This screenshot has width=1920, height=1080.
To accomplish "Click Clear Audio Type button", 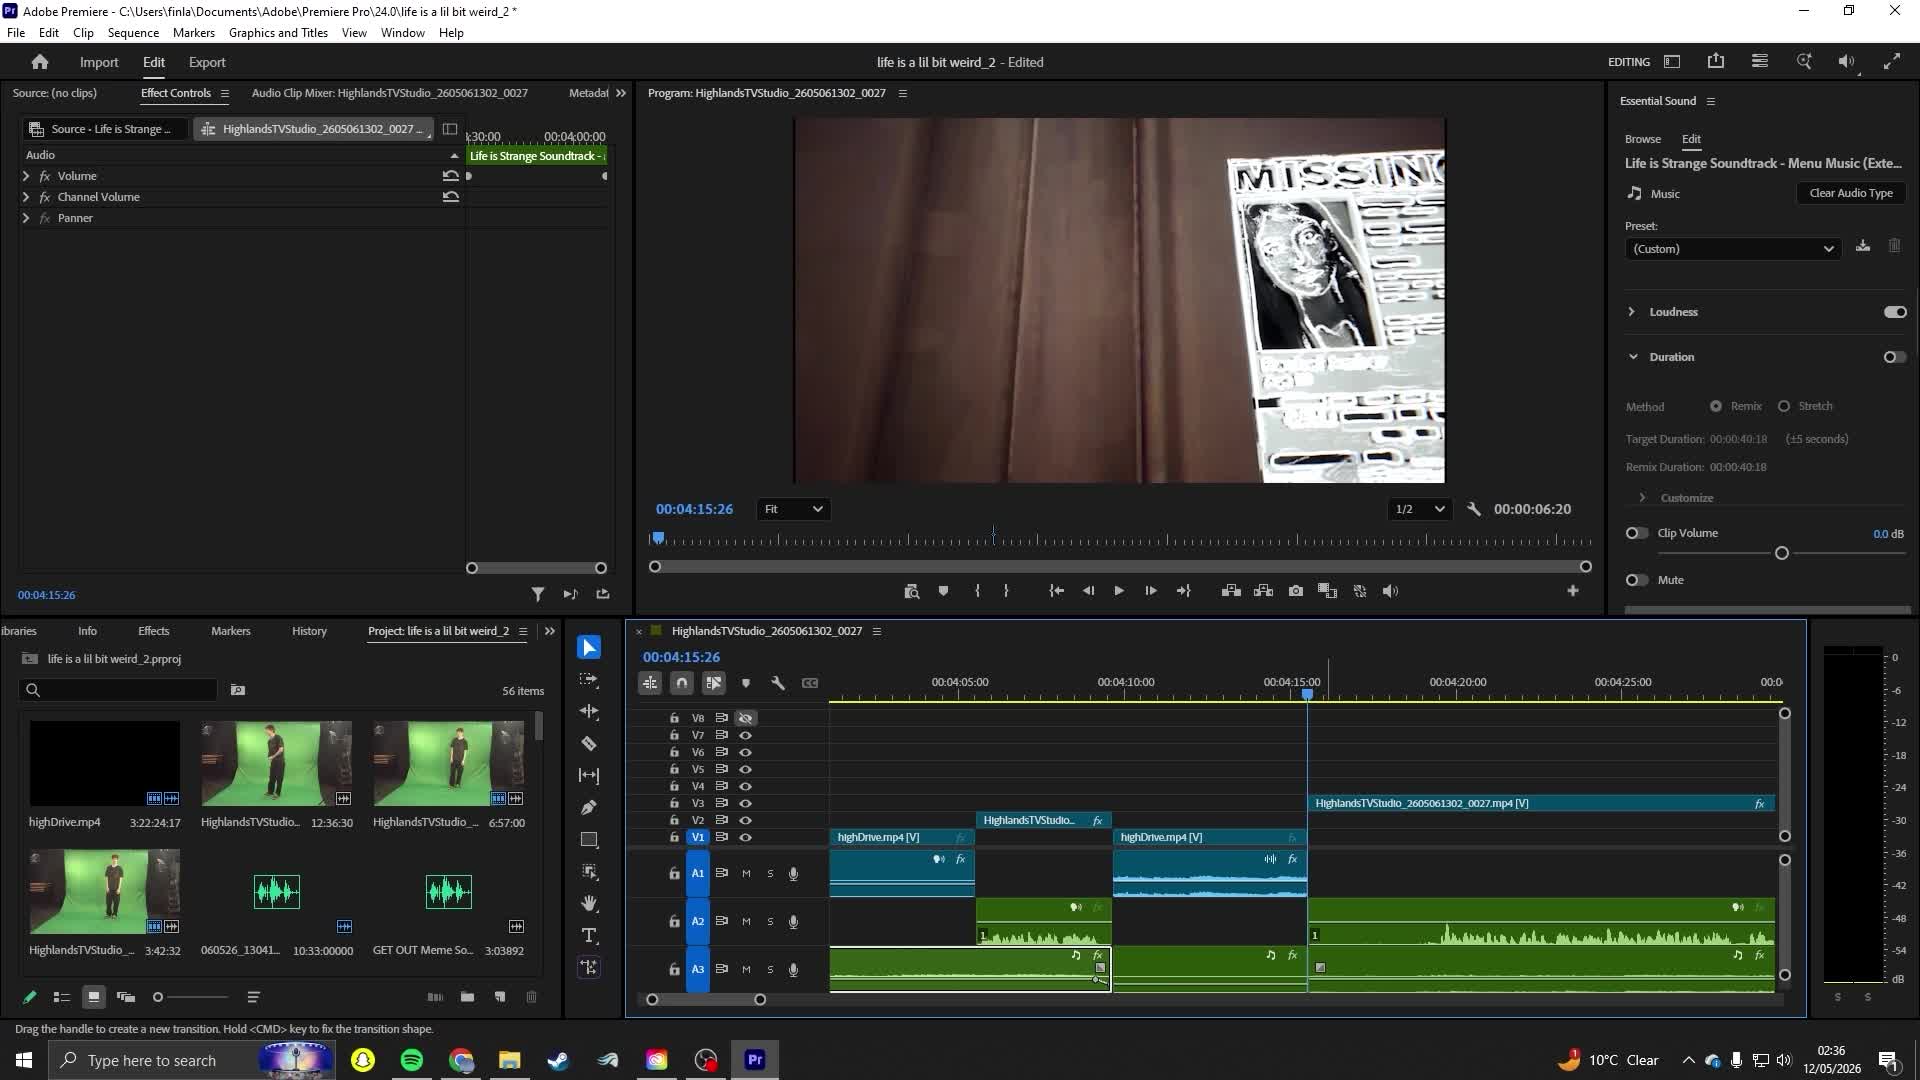I will [x=1851, y=193].
